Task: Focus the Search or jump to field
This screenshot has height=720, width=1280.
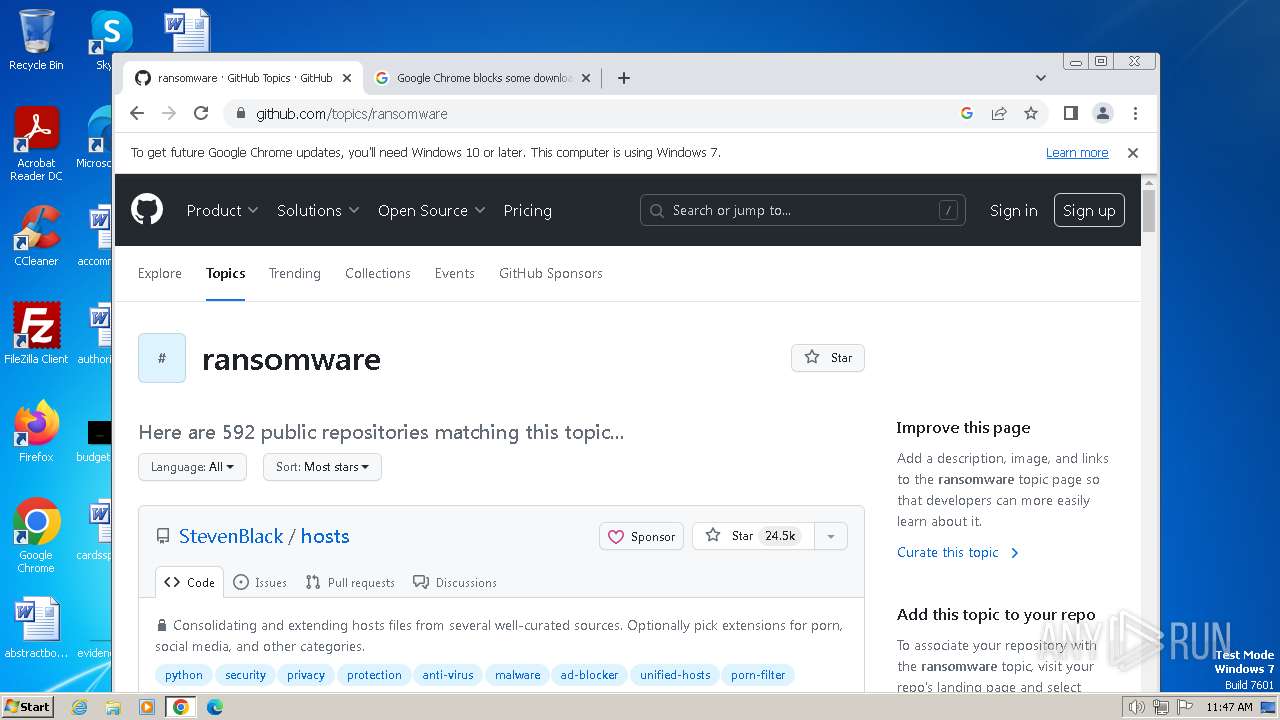Action: 803,210
